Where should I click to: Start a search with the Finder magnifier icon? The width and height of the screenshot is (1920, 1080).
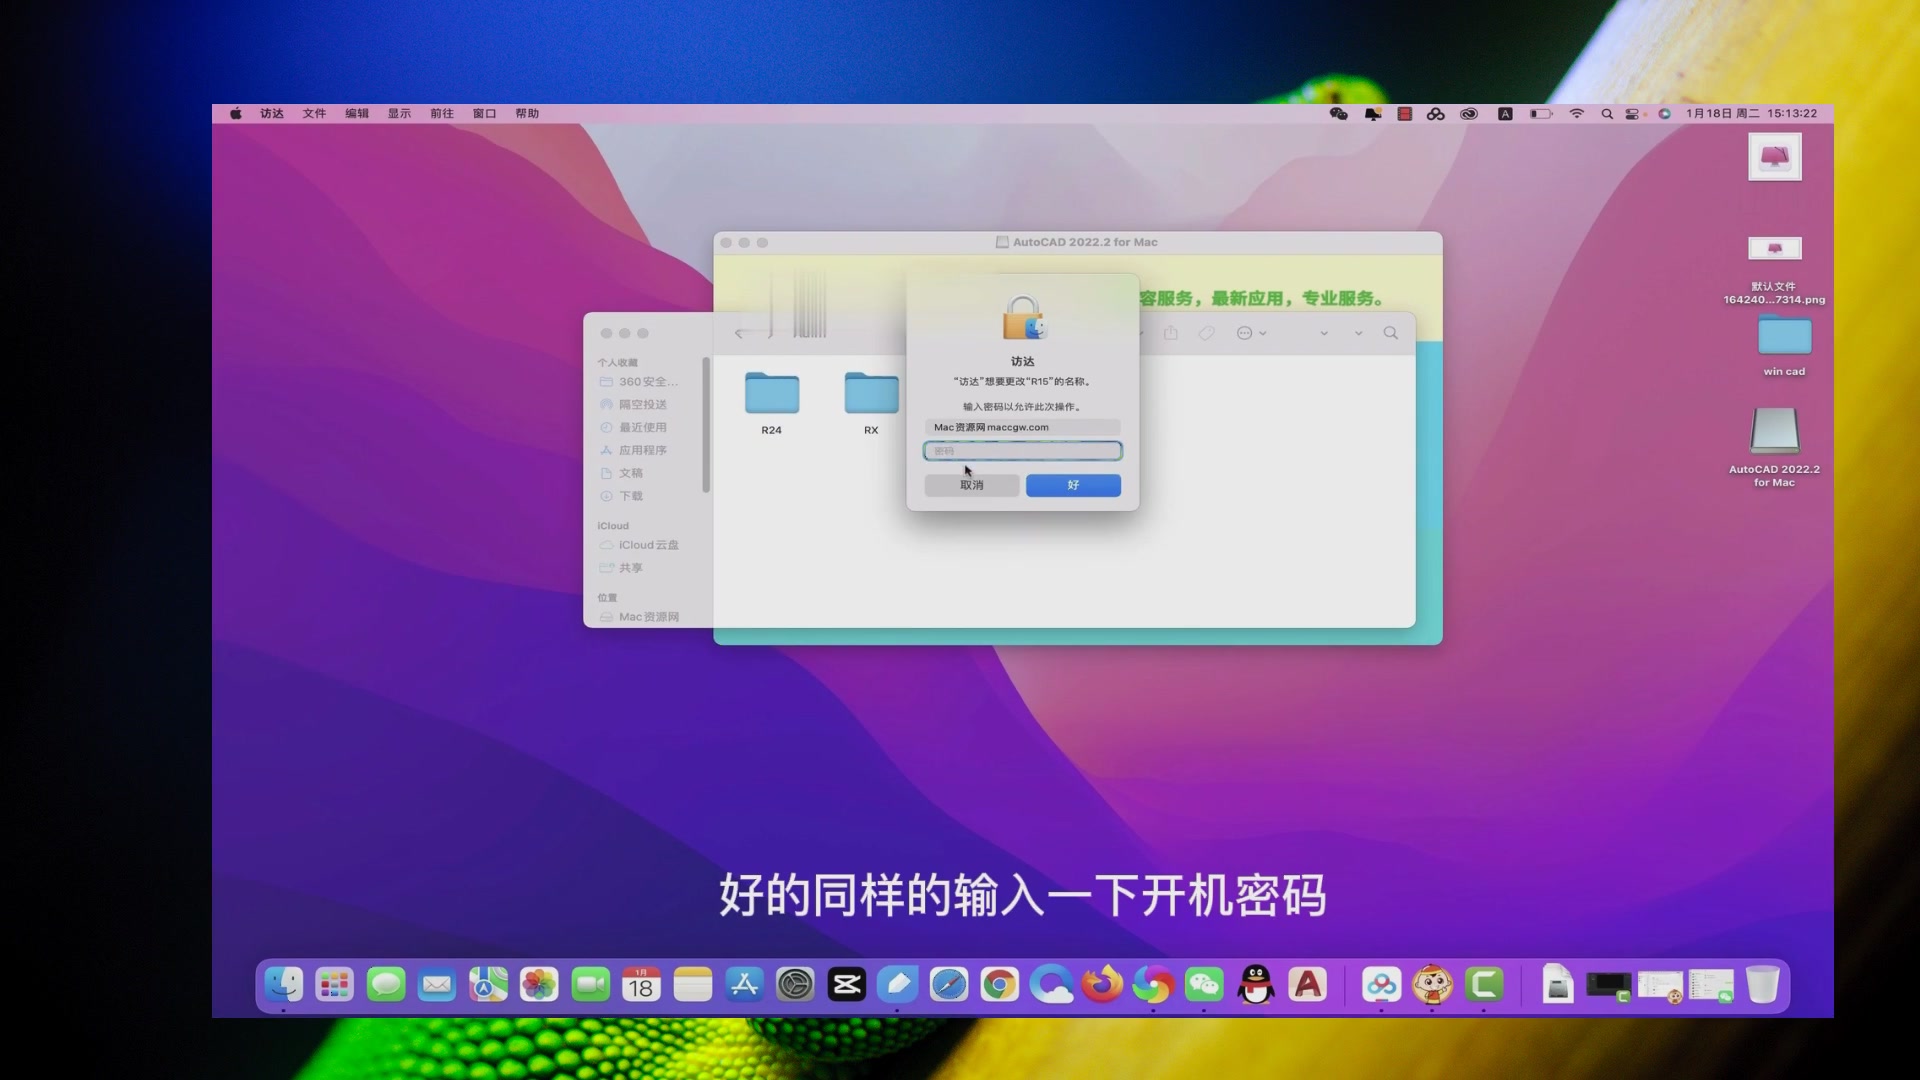[1391, 333]
